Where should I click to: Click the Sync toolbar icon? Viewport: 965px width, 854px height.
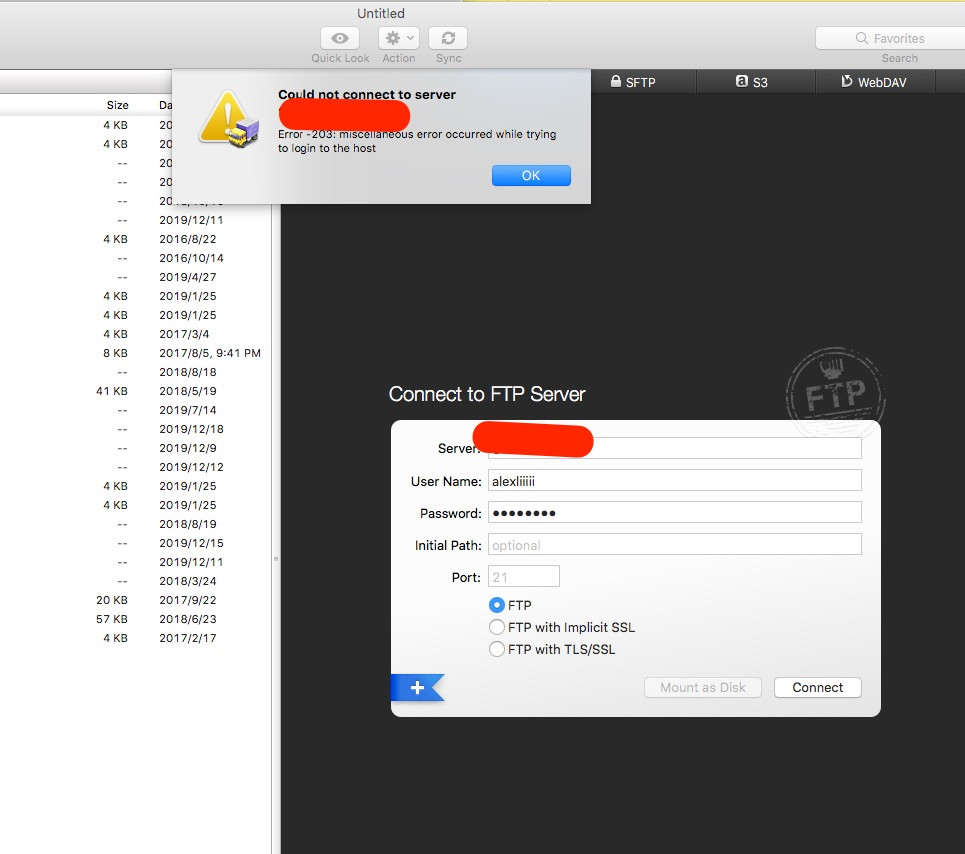point(448,38)
